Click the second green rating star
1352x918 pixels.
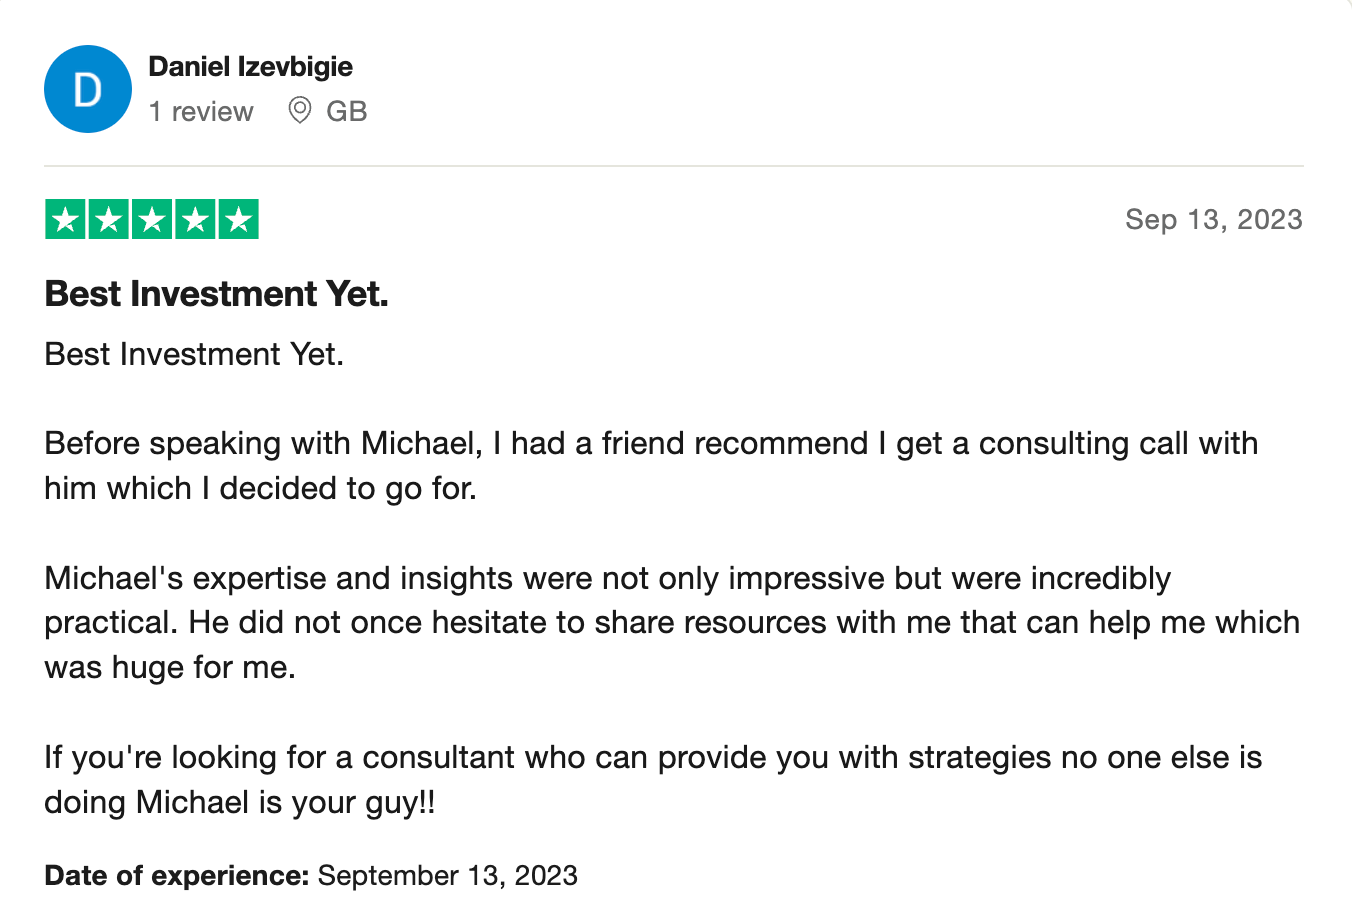coord(109,219)
